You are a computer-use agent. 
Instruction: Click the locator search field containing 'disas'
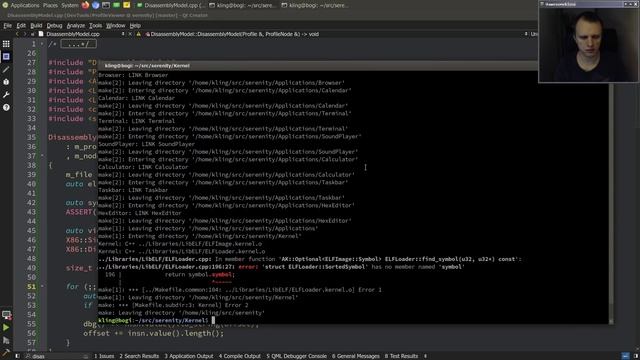point(56,356)
